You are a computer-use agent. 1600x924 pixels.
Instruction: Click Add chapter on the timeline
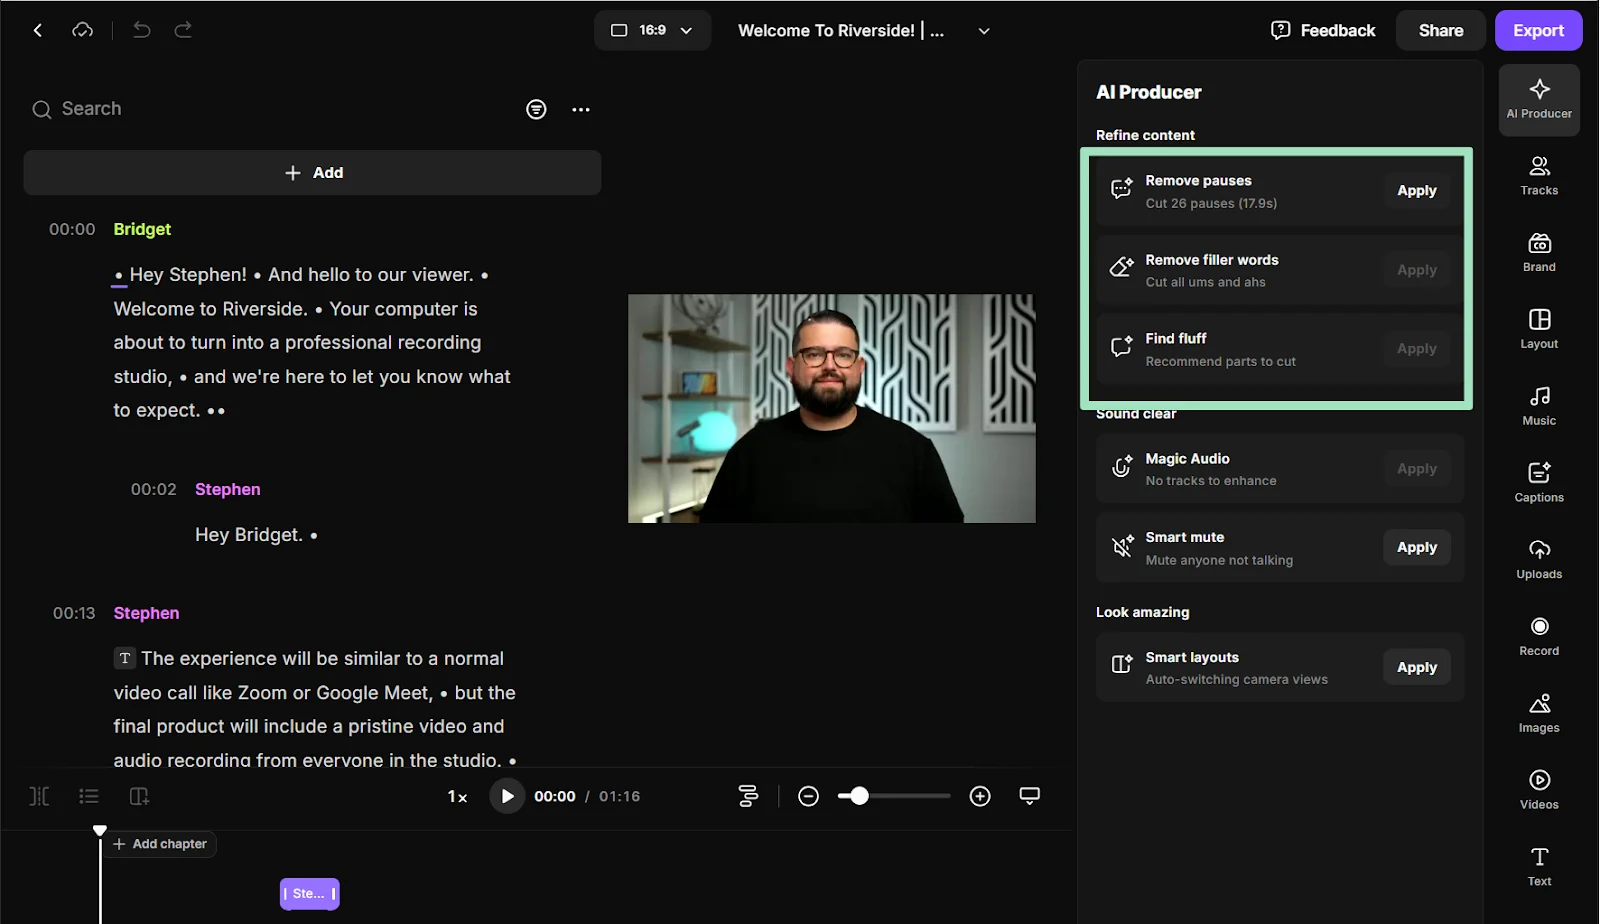tap(160, 844)
